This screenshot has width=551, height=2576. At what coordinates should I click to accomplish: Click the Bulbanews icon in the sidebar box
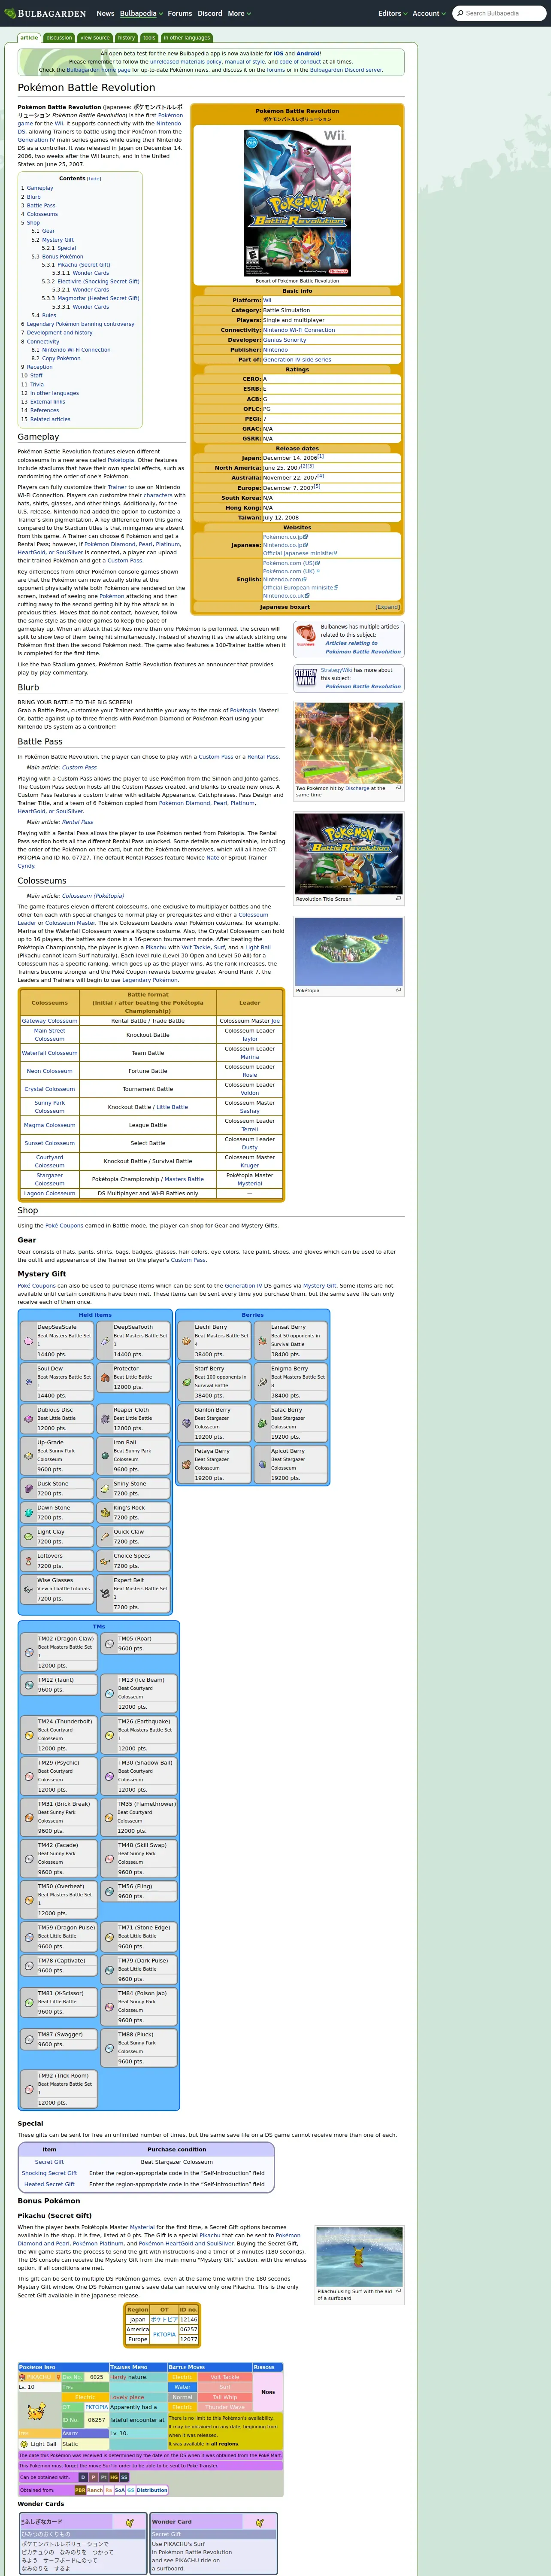tap(305, 635)
